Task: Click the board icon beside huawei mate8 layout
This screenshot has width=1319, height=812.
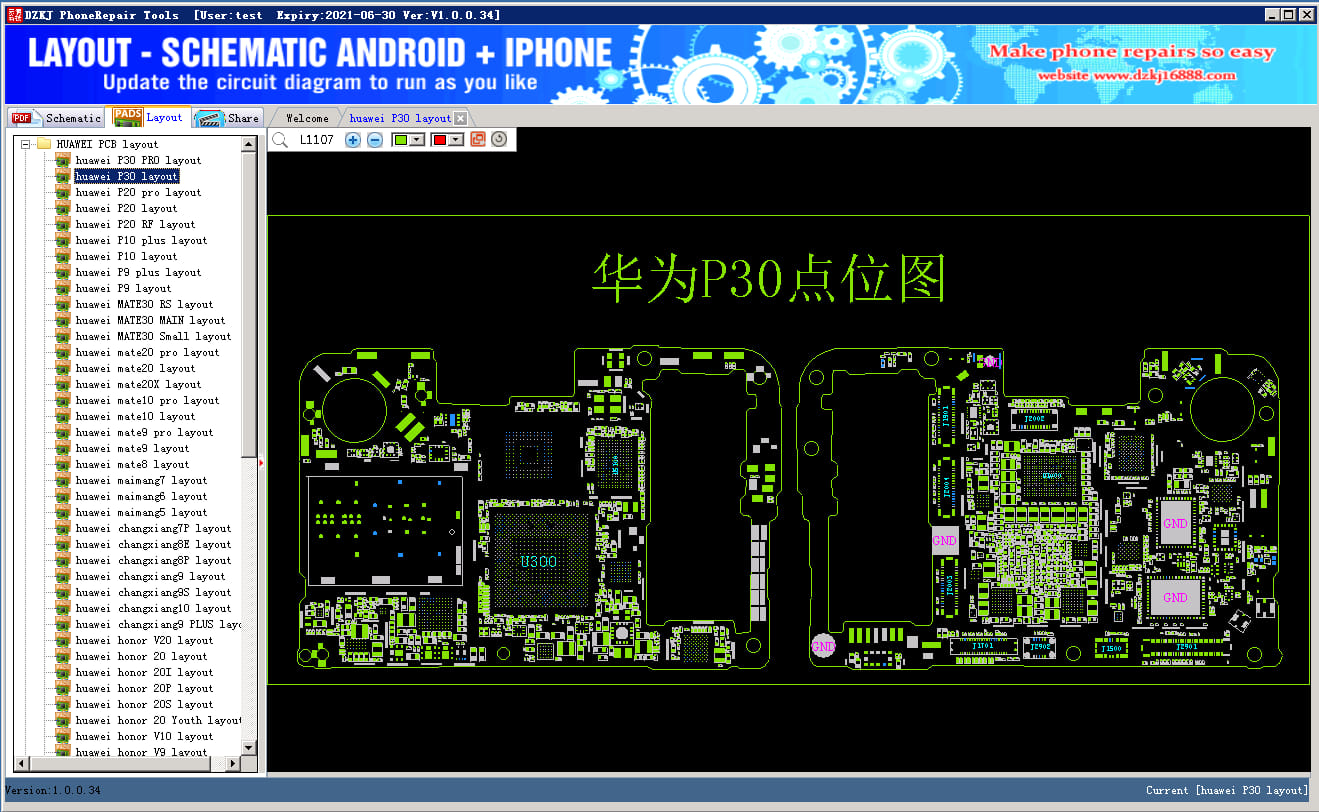Action: tap(63, 464)
